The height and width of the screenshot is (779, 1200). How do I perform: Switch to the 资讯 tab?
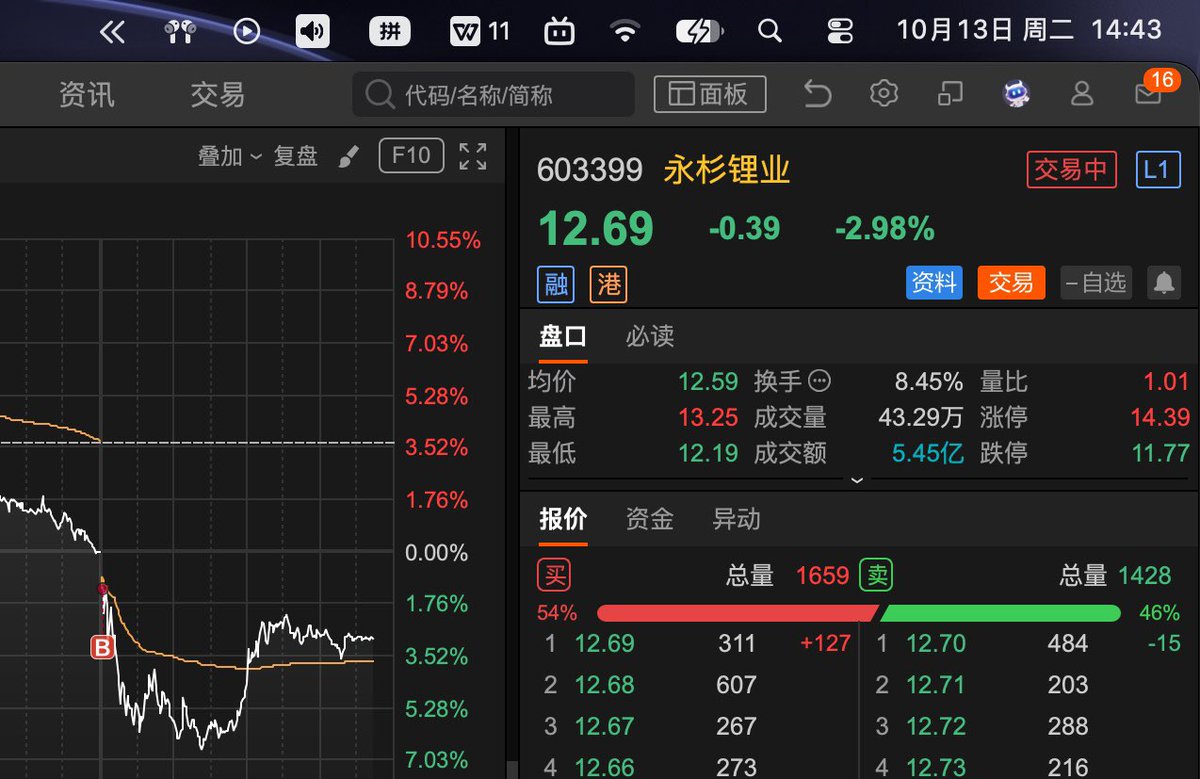point(87,95)
